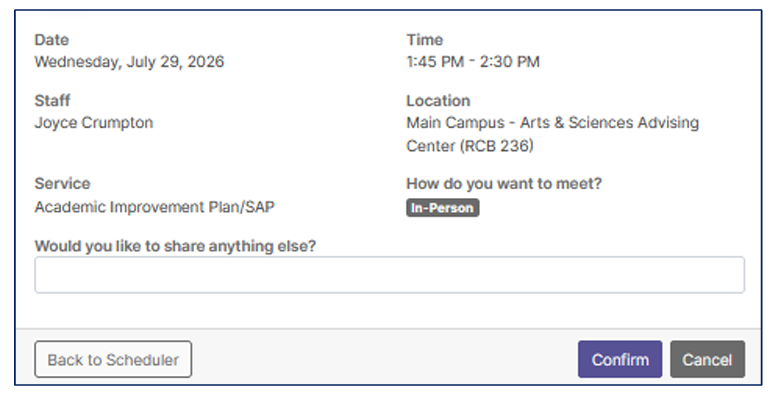The height and width of the screenshot is (402, 775).
Task: Focus the share anything else text box
Action: click(x=389, y=274)
